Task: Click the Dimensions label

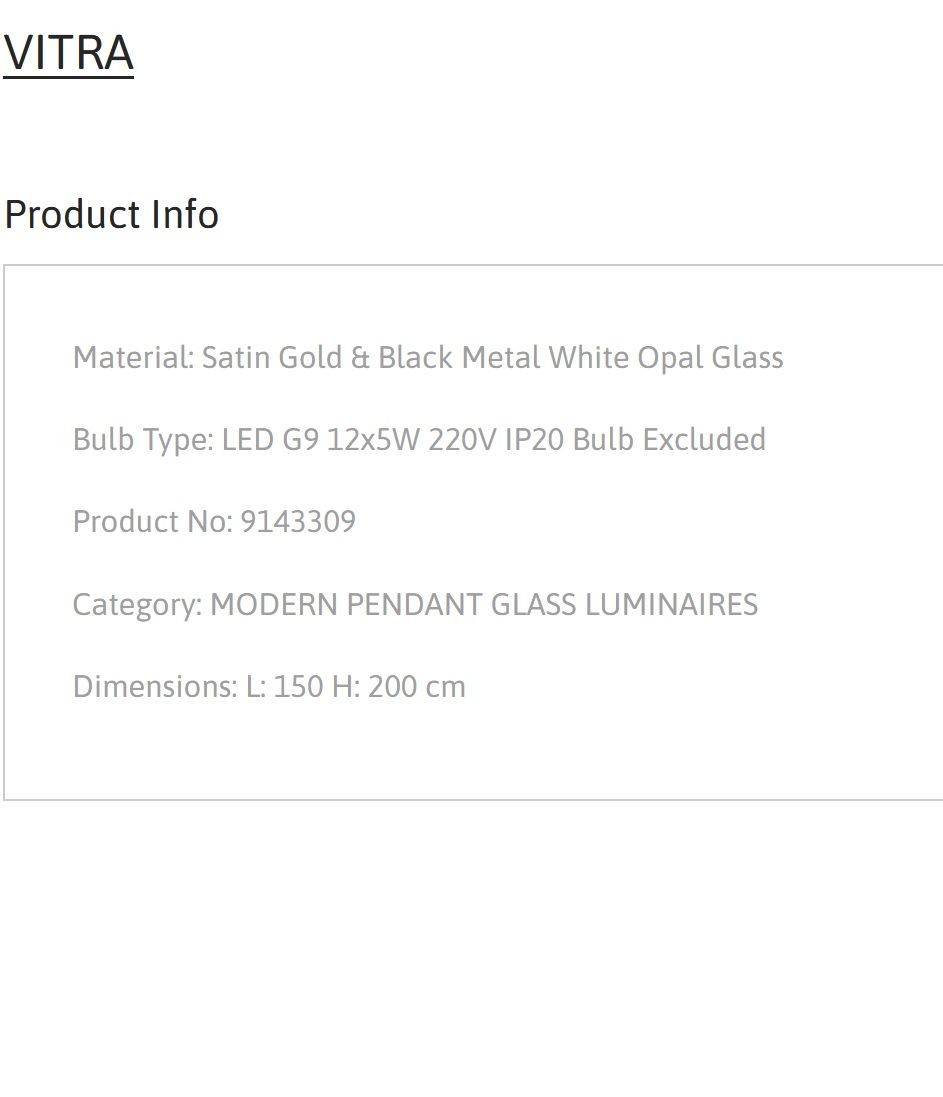Action: tap(155, 686)
